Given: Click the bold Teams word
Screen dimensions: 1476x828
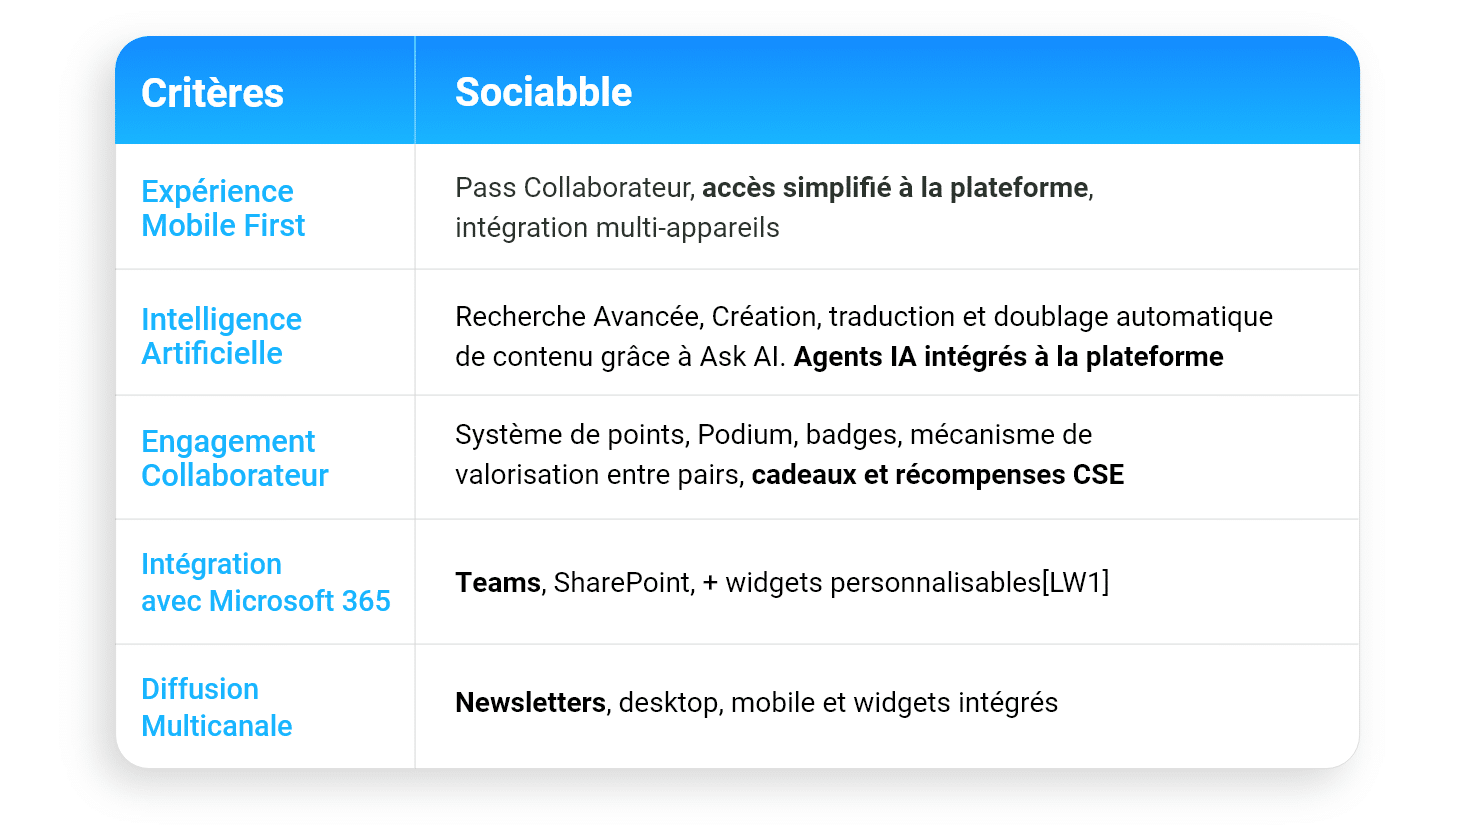Looking at the screenshot, I should [498, 582].
